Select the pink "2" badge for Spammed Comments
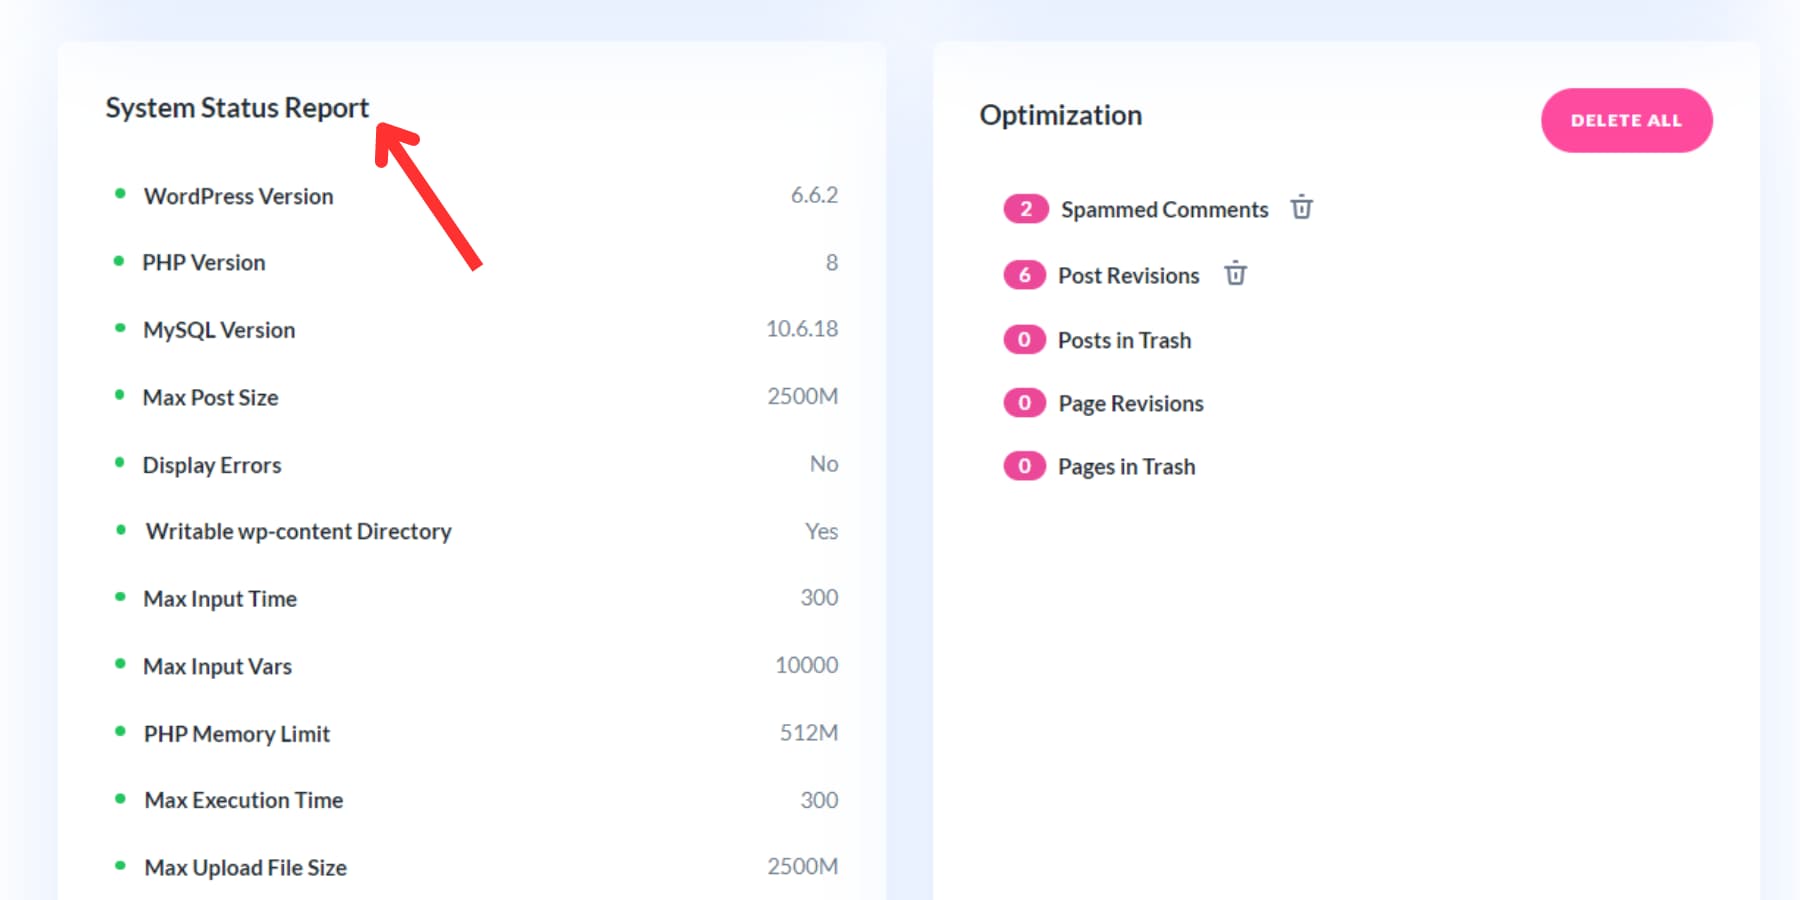1800x900 pixels. (x=1024, y=208)
